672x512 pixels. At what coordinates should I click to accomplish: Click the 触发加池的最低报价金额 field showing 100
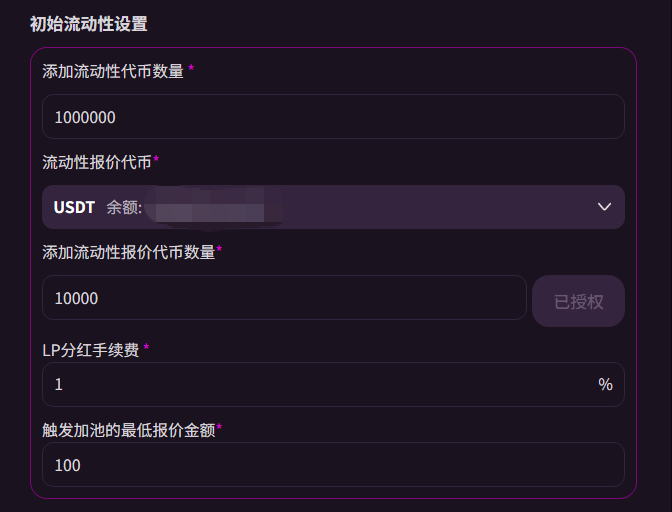click(x=333, y=465)
